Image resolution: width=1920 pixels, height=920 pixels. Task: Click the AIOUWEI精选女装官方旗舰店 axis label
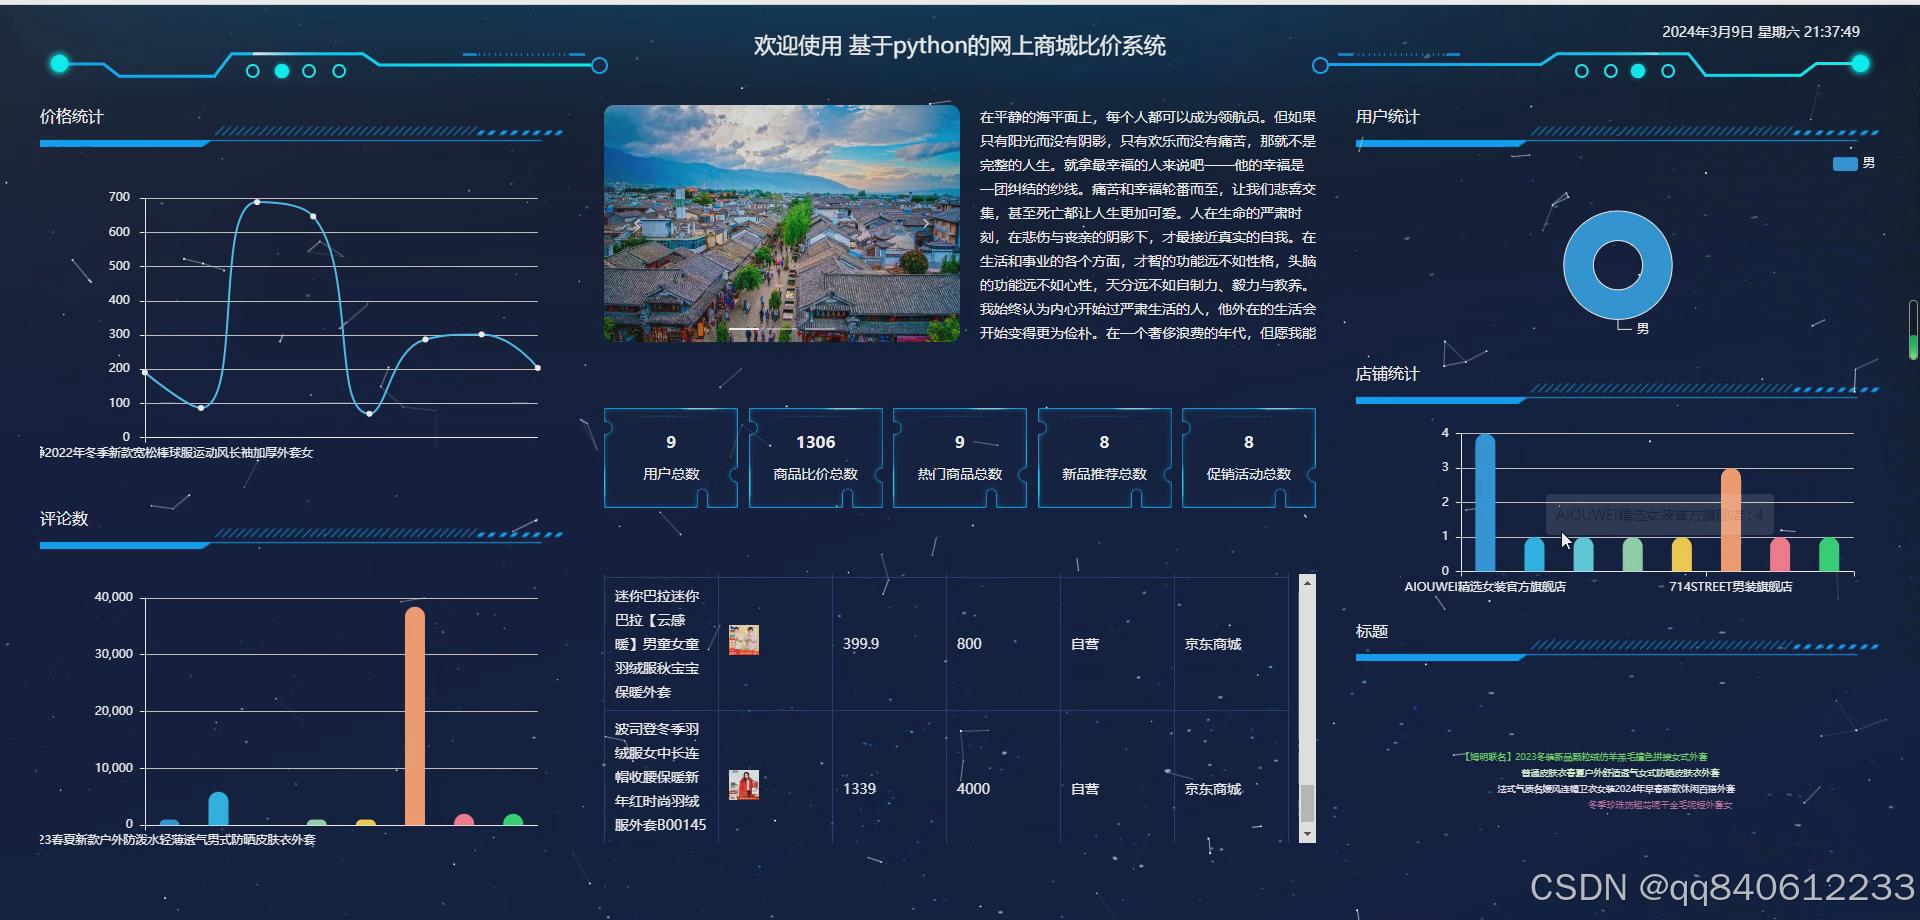click(x=1485, y=587)
